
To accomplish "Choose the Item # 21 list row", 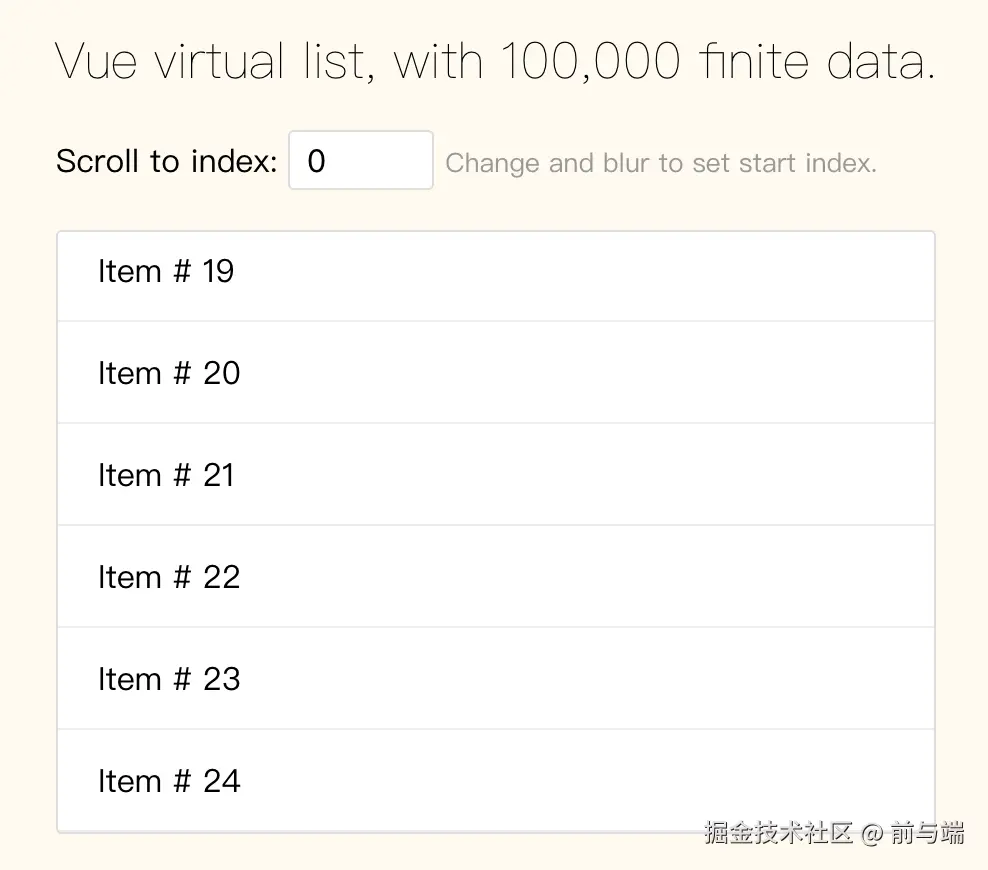I will (496, 475).
